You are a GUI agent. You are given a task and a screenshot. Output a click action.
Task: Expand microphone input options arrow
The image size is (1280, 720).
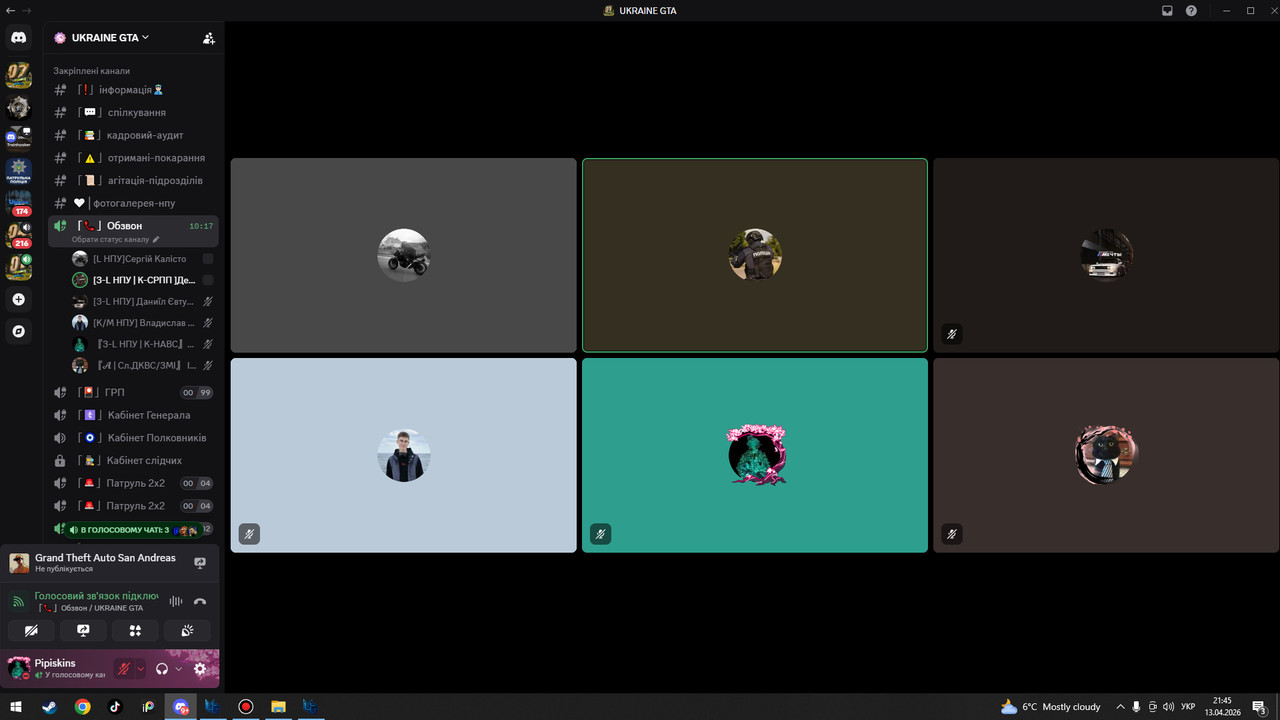[141, 669]
